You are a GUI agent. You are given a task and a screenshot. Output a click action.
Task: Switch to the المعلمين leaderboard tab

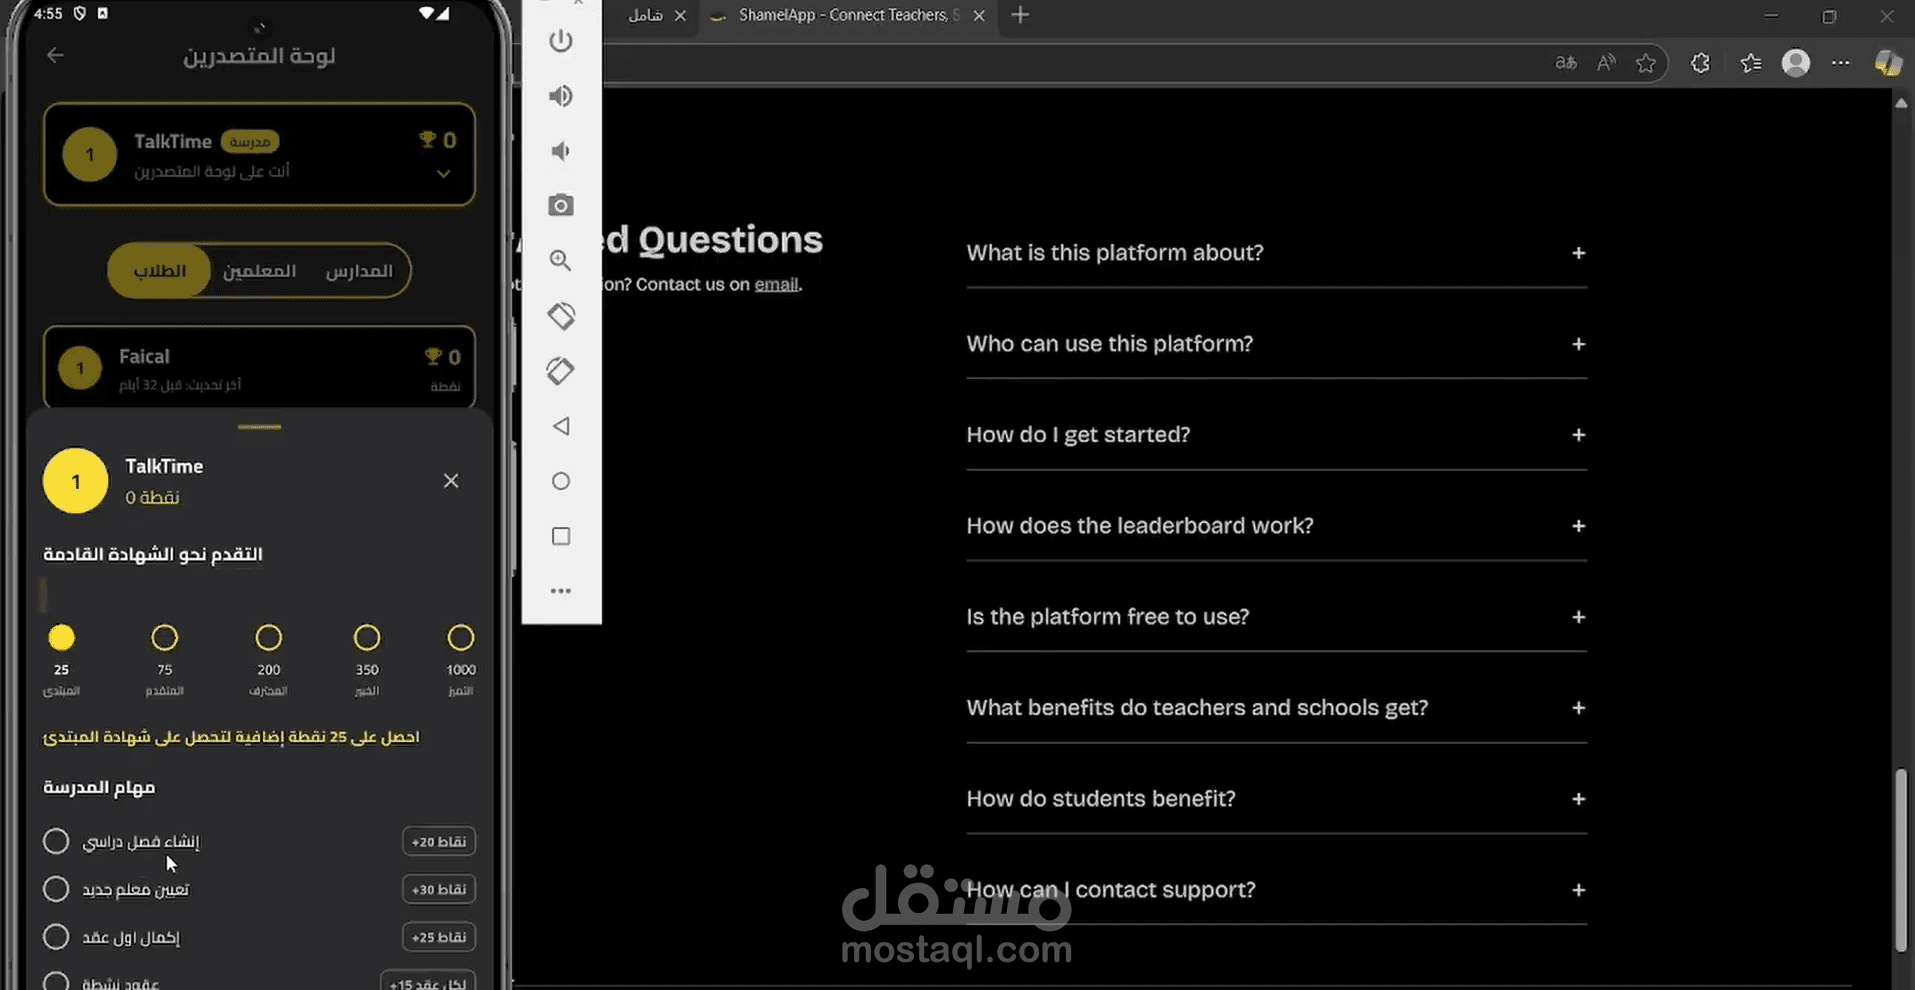tap(259, 271)
